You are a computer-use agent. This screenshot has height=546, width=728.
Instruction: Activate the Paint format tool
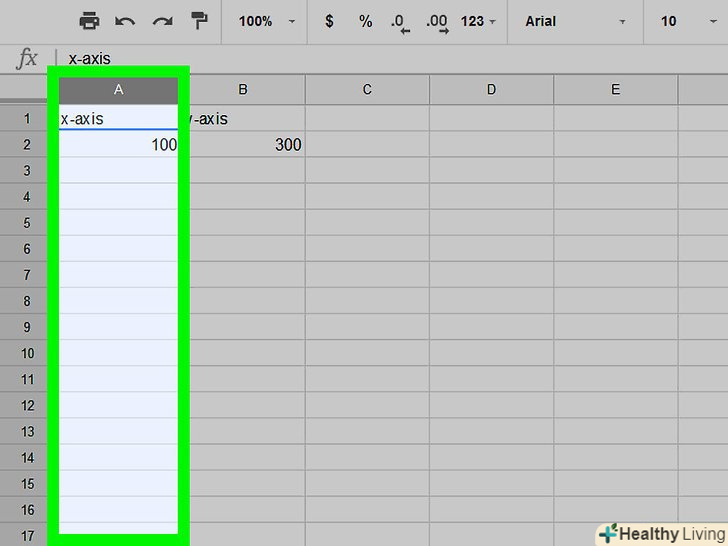point(199,21)
